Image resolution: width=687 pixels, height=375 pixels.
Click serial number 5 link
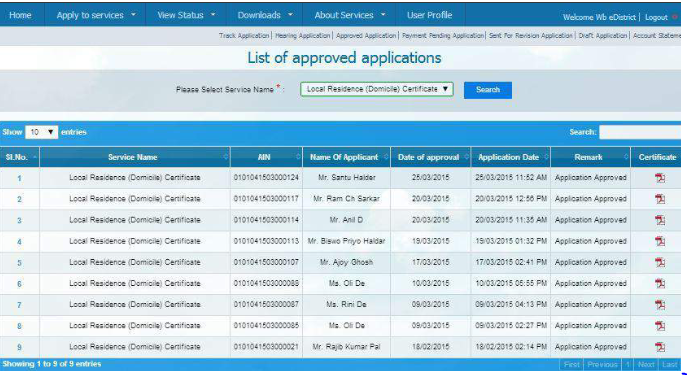(x=19, y=263)
